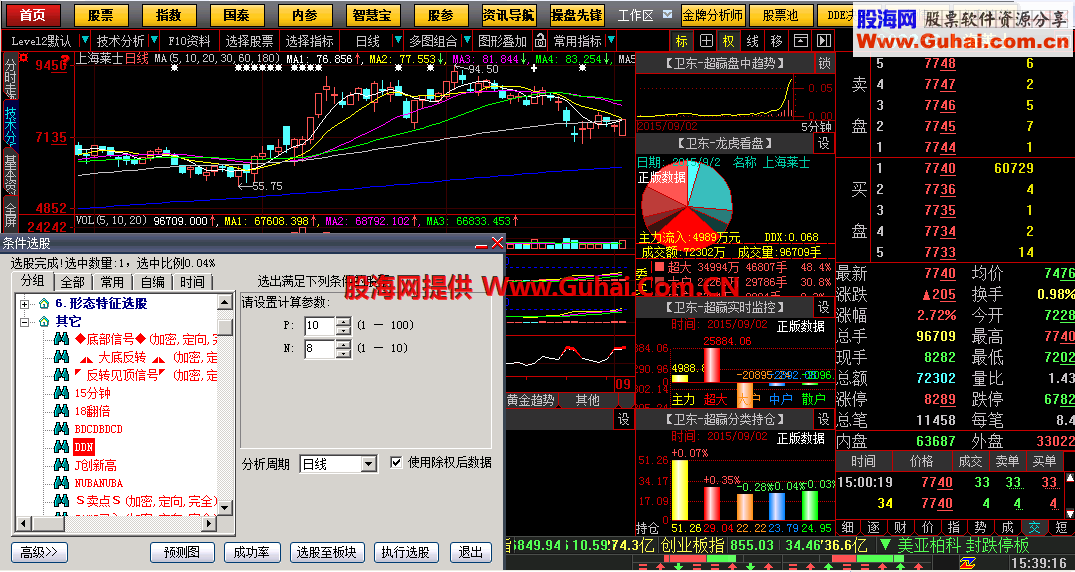The height and width of the screenshot is (572, 1075).
Task: Click the grid crosshair toolbar icon
Action: click(x=705, y=40)
